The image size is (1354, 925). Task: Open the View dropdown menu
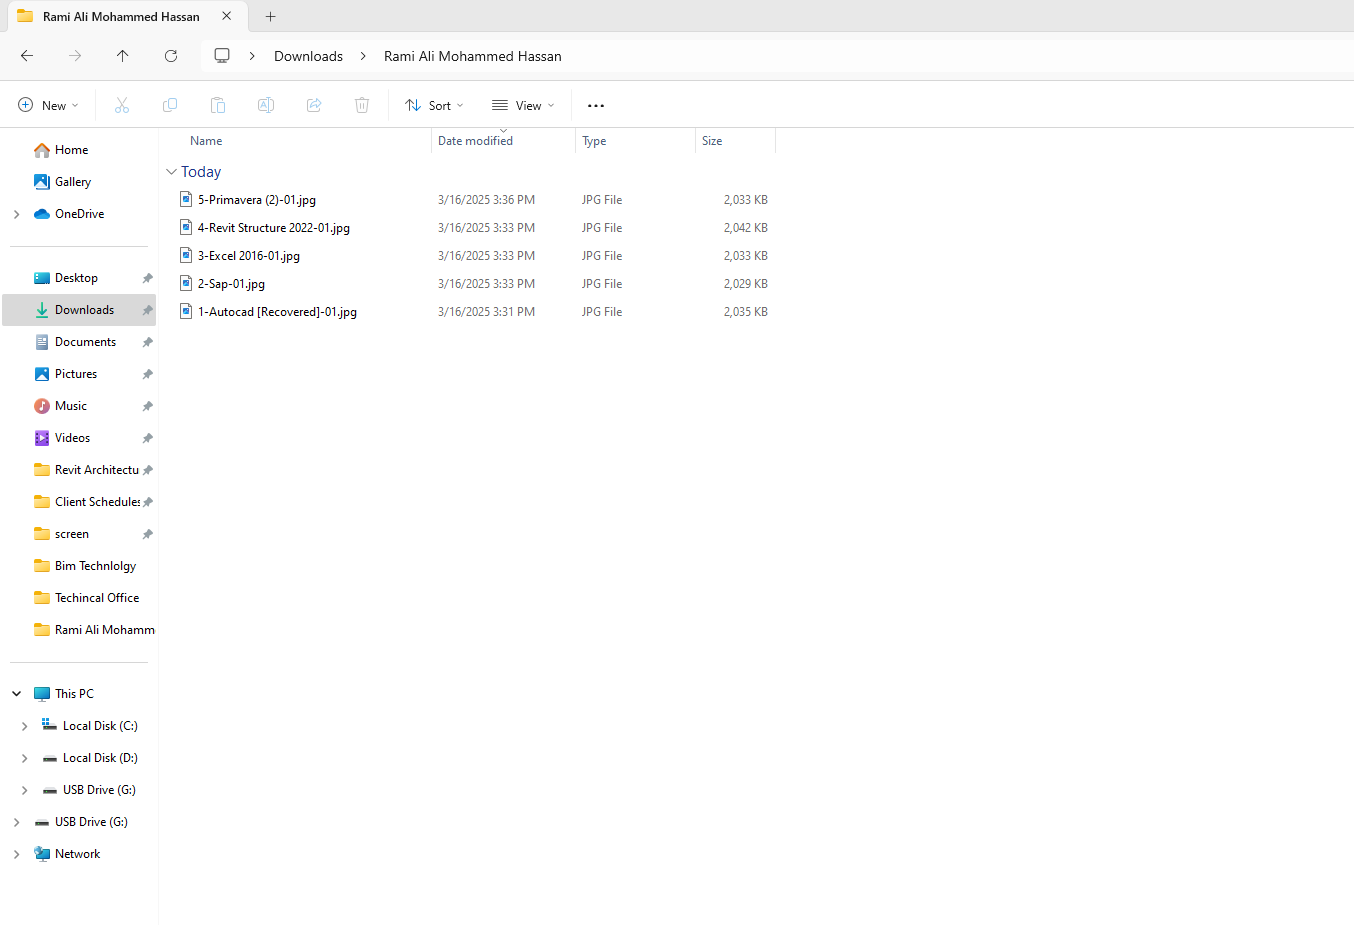pos(523,105)
